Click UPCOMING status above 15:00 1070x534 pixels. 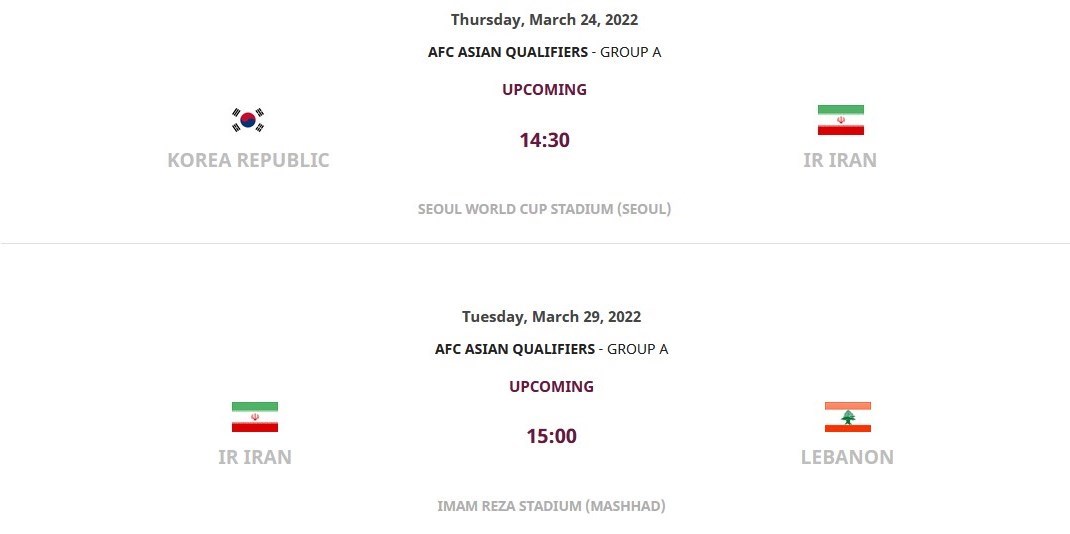click(x=551, y=387)
